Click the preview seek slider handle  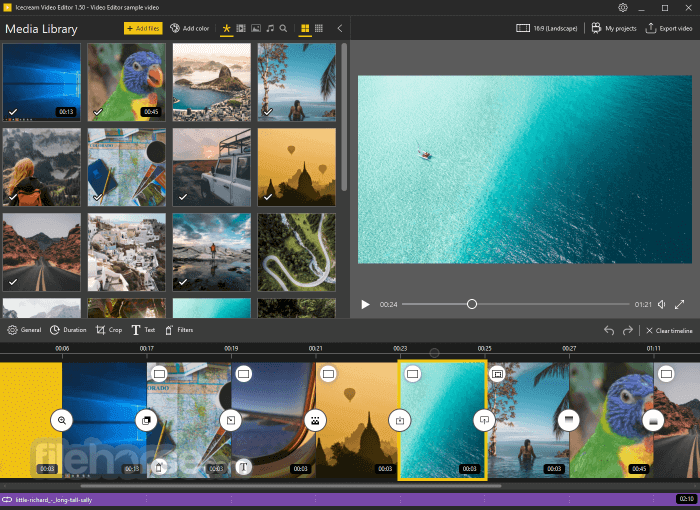[x=472, y=305]
